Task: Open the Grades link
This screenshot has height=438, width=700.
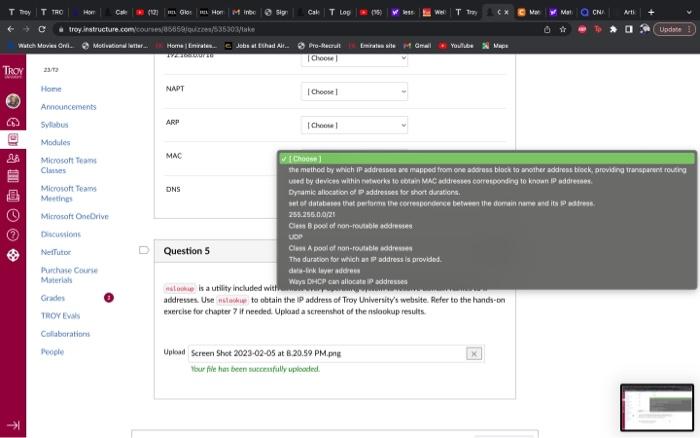Action: (53, 298)
